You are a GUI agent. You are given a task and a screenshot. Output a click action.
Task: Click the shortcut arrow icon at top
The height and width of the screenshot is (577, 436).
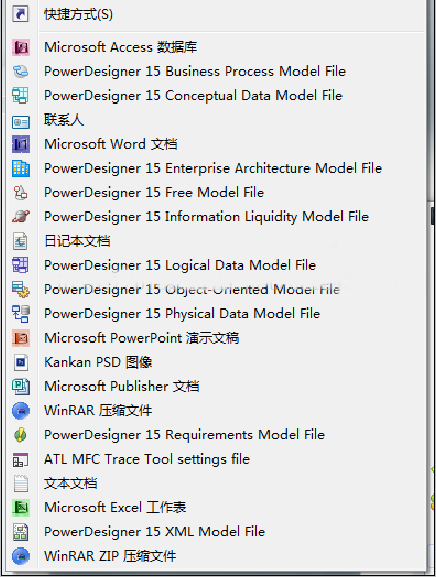21,15
